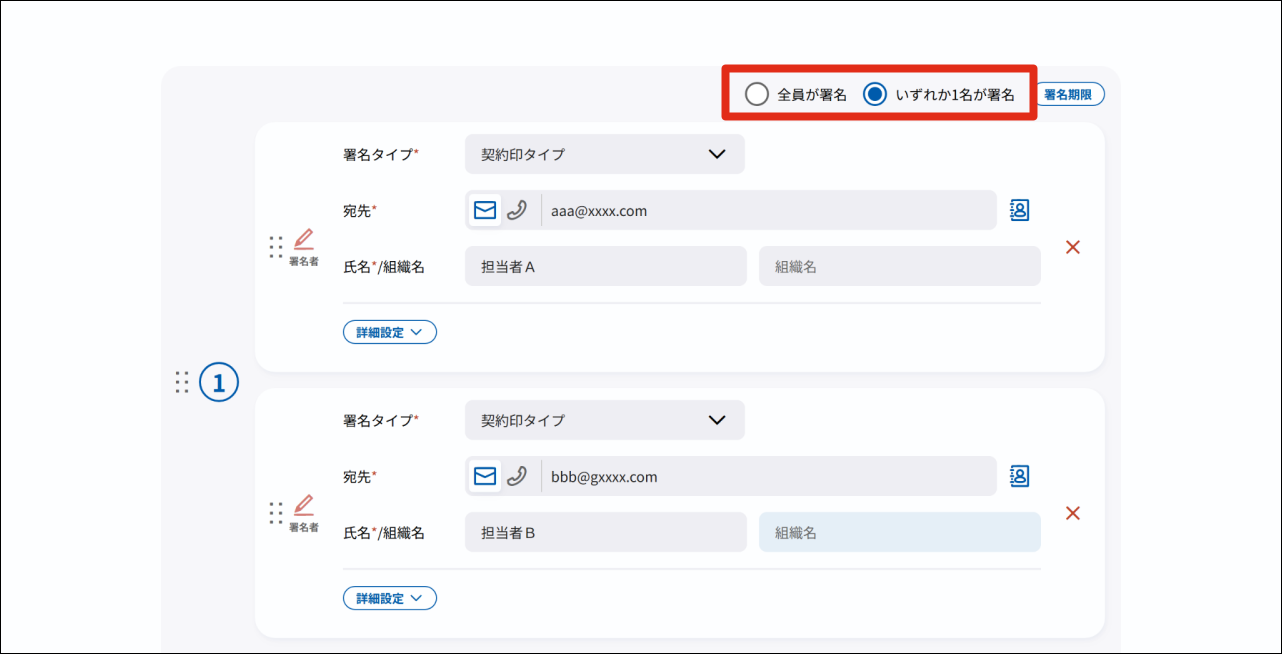Screen dimensions: 1282x654
Task: Open the first signer's 署名タイプ dropdown
Action: (x=604, y=154)
